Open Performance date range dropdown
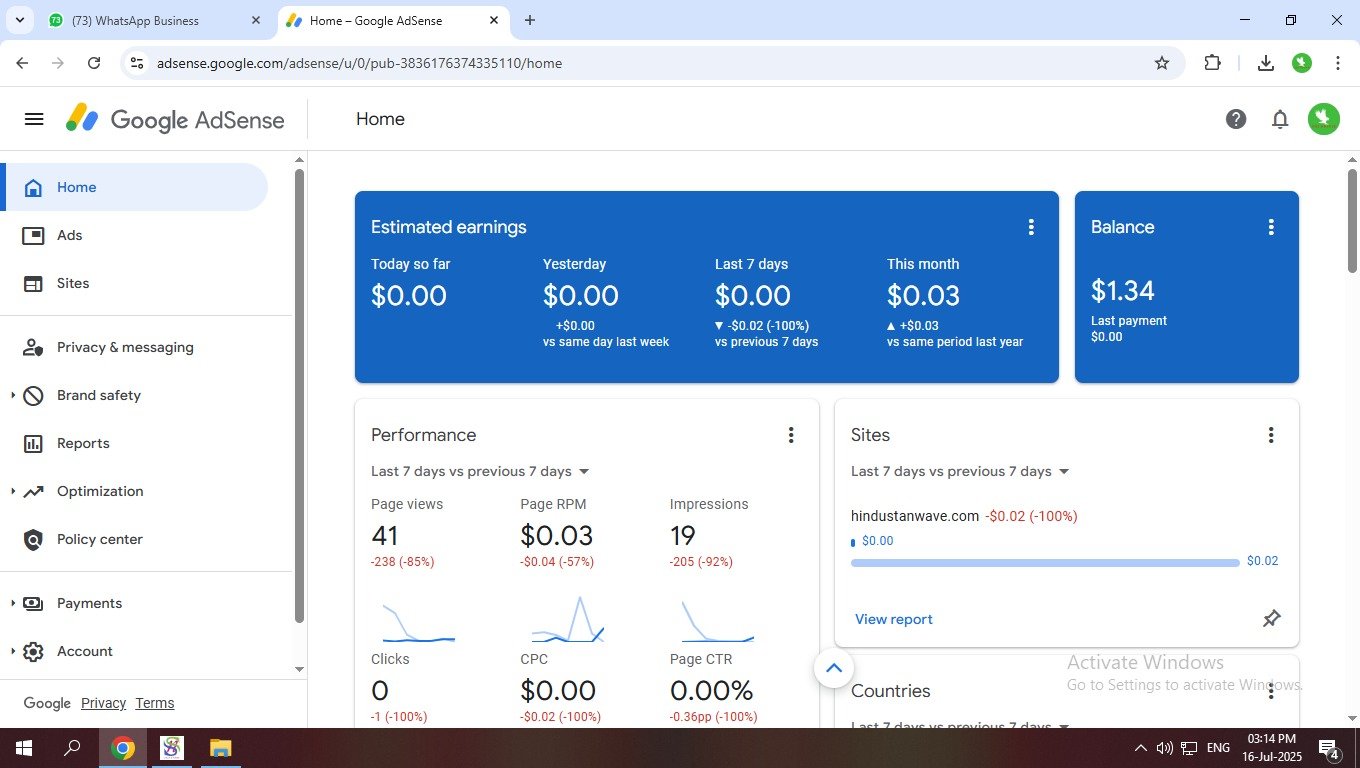Screen dimensions: 1360x768 (x=481, y=471)
